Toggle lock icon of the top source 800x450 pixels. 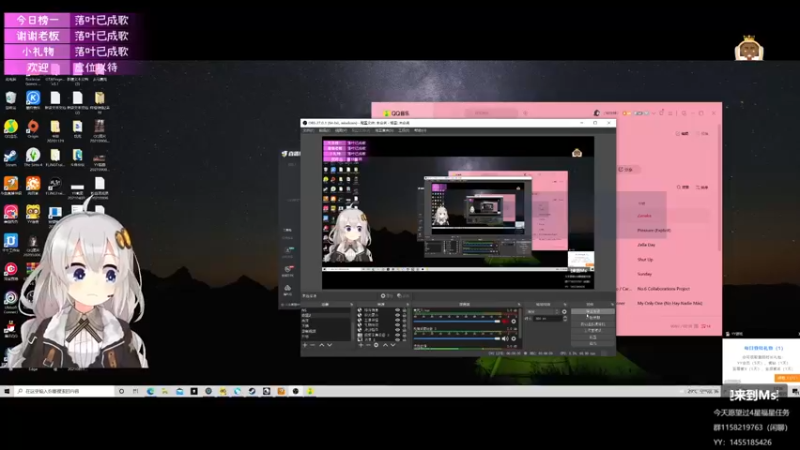(405, 310)
